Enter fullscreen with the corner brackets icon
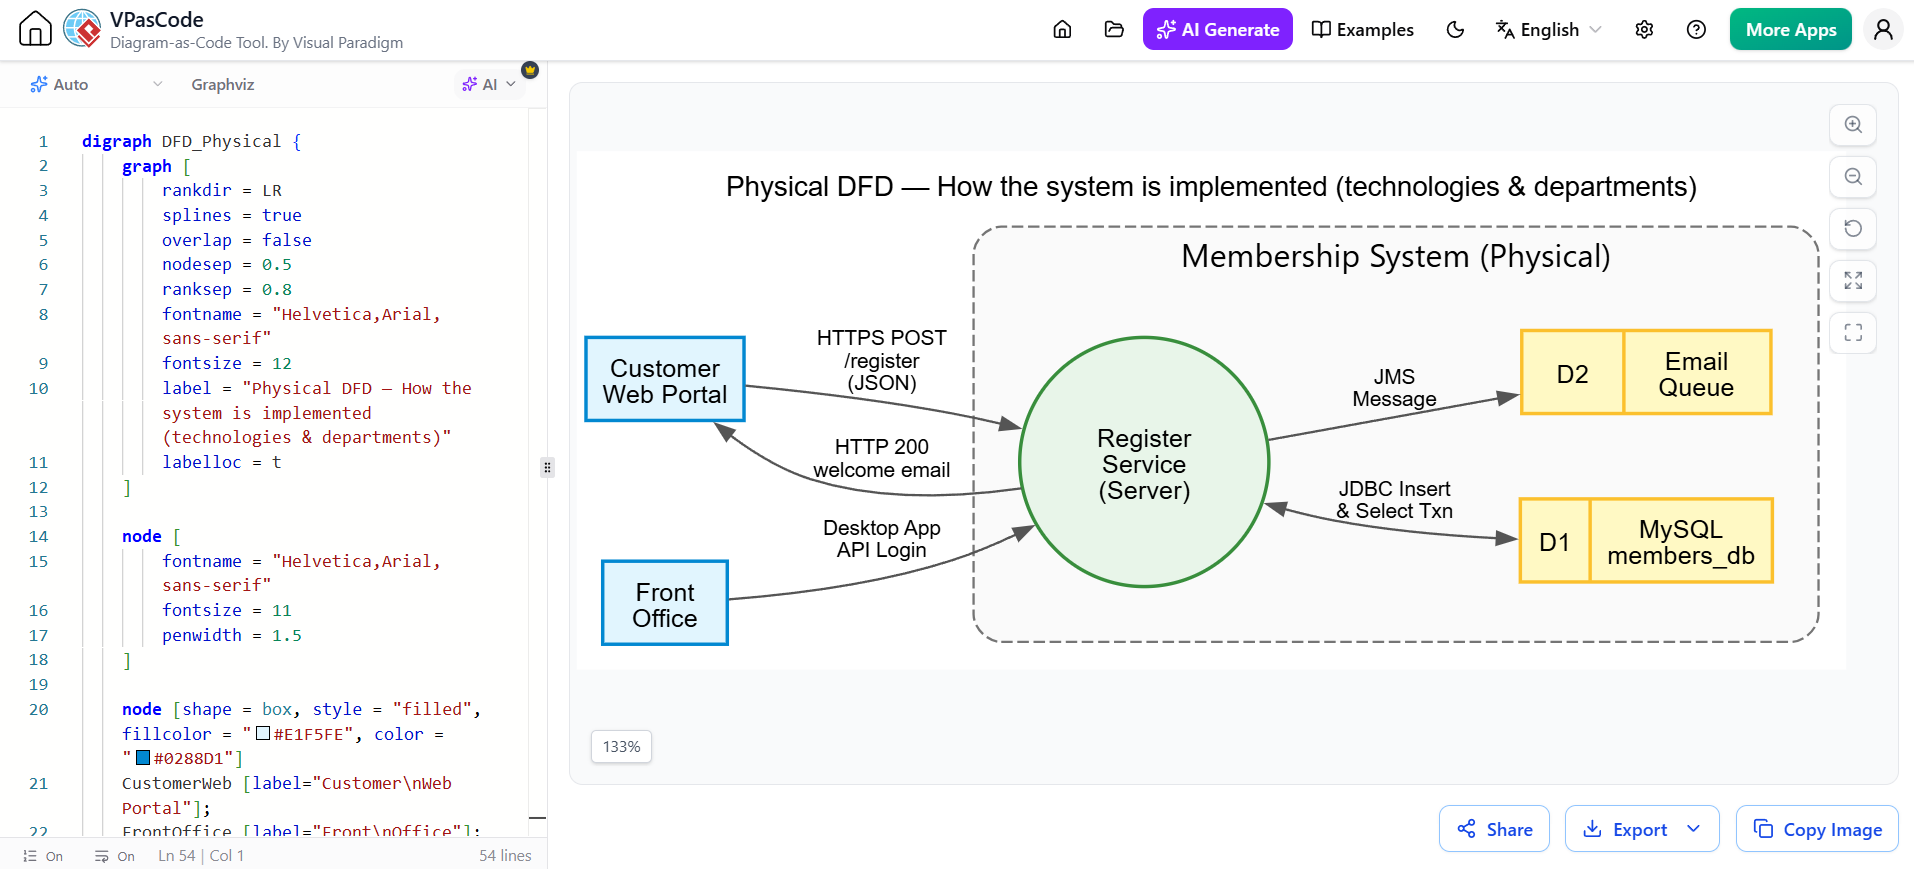The height and width of the screenshot is (869, 1914). (x=1853, y=333)
